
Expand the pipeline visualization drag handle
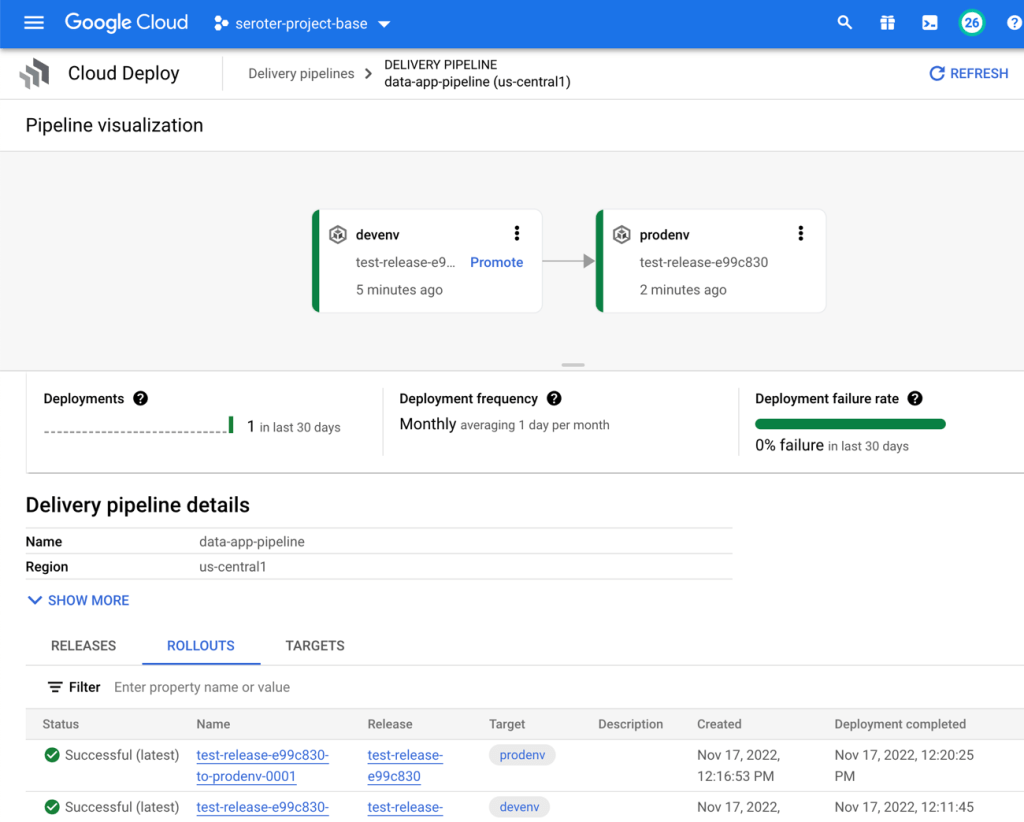point(572,364)
